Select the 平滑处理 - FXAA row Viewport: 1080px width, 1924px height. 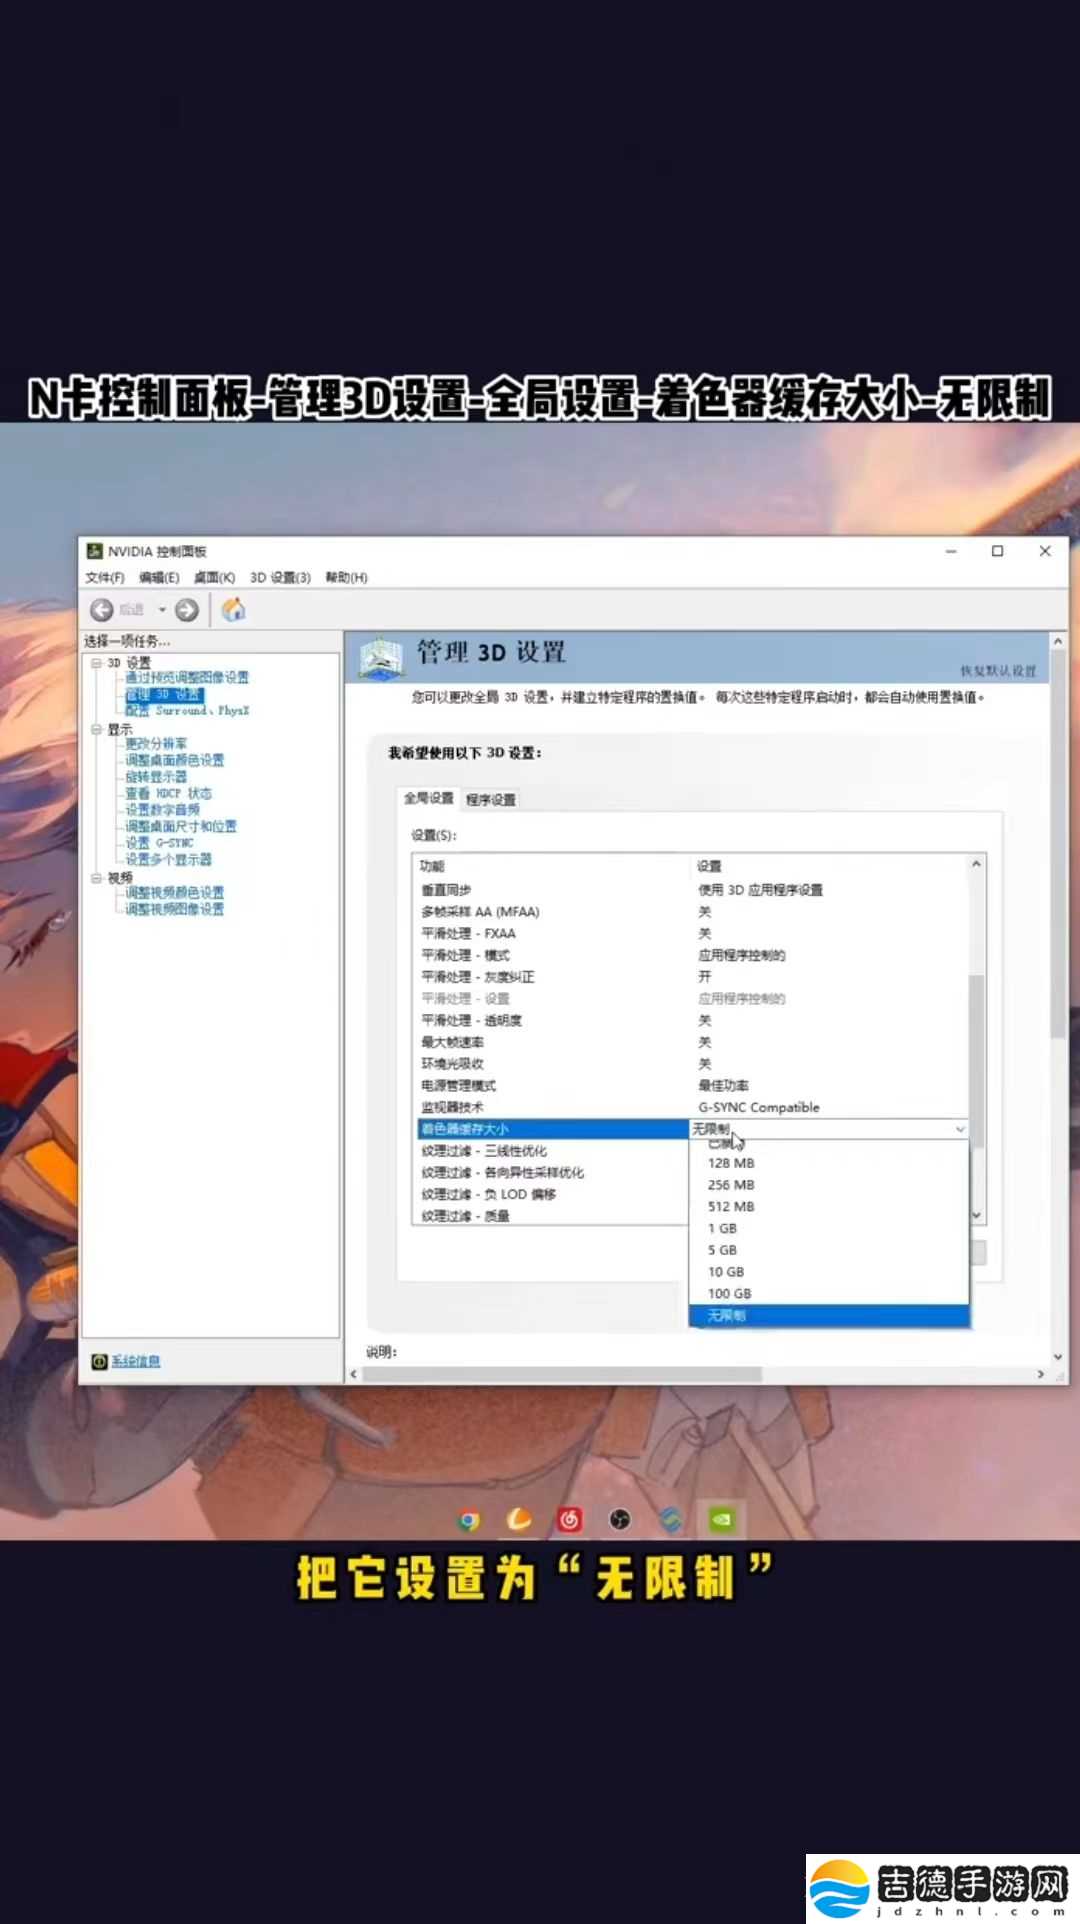pos(690,934)
